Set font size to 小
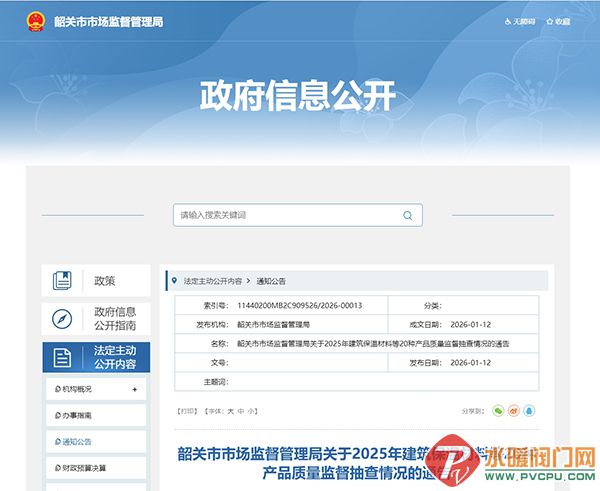 pyautogui.click(x=252, y=411)
